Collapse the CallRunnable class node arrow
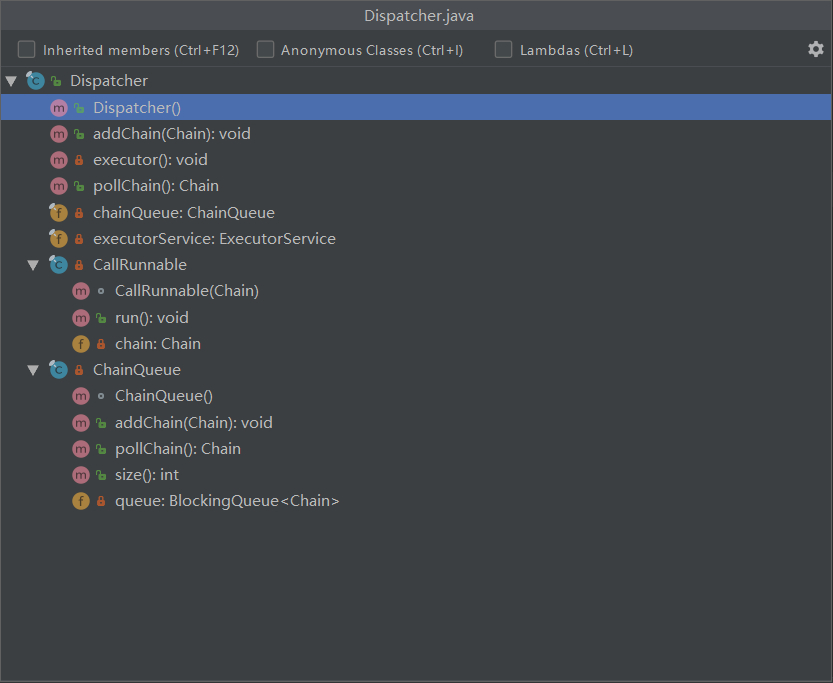 coord(33,265)
